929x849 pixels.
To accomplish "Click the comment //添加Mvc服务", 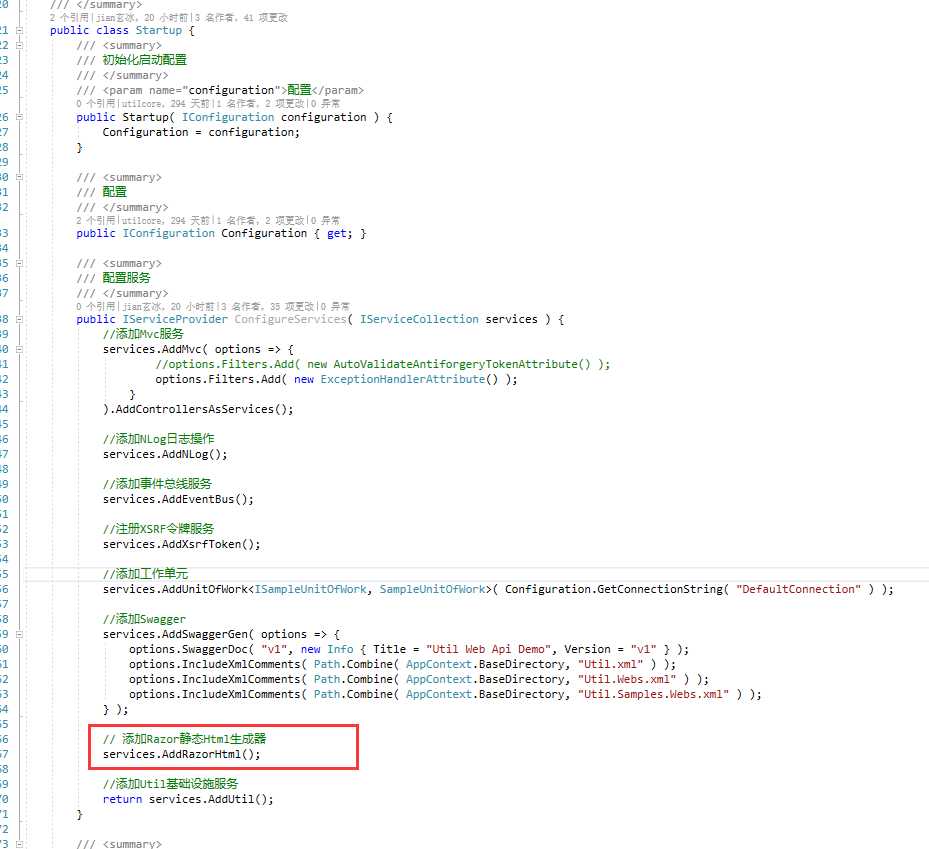I will 143,334.
